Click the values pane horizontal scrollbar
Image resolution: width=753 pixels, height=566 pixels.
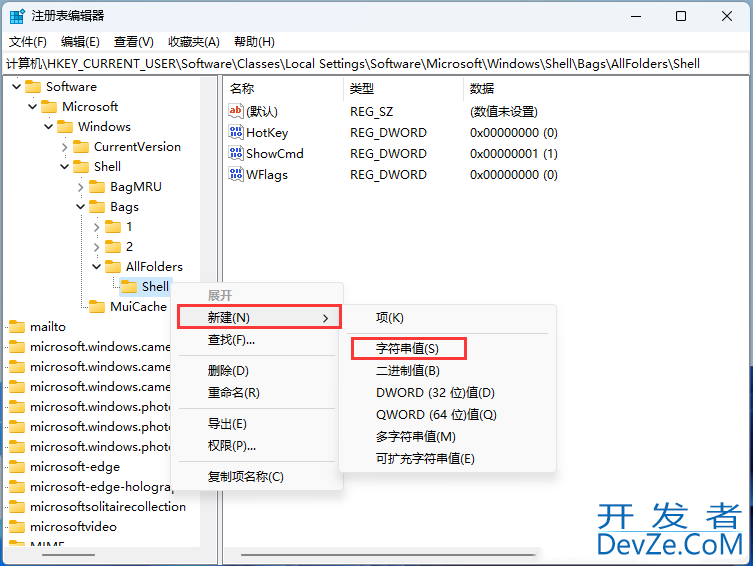pyautogui.click(x=388, y=555)
